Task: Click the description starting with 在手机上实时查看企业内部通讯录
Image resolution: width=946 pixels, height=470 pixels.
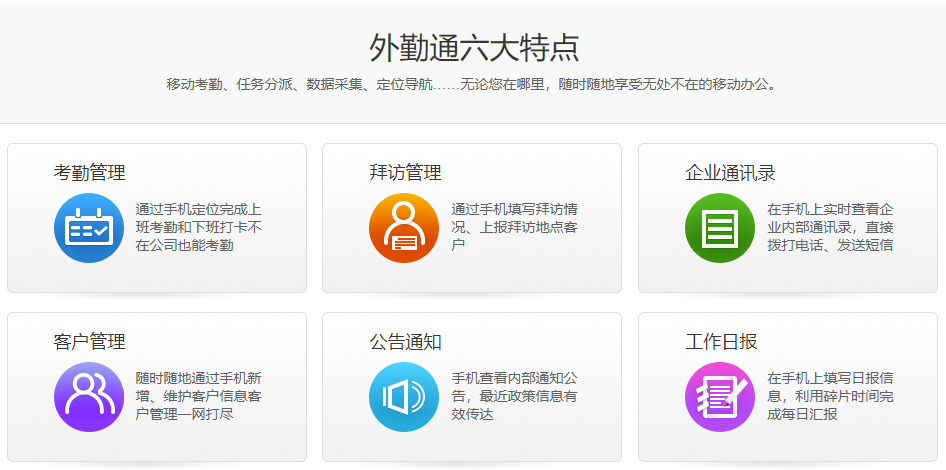Action: coord(830,227)
